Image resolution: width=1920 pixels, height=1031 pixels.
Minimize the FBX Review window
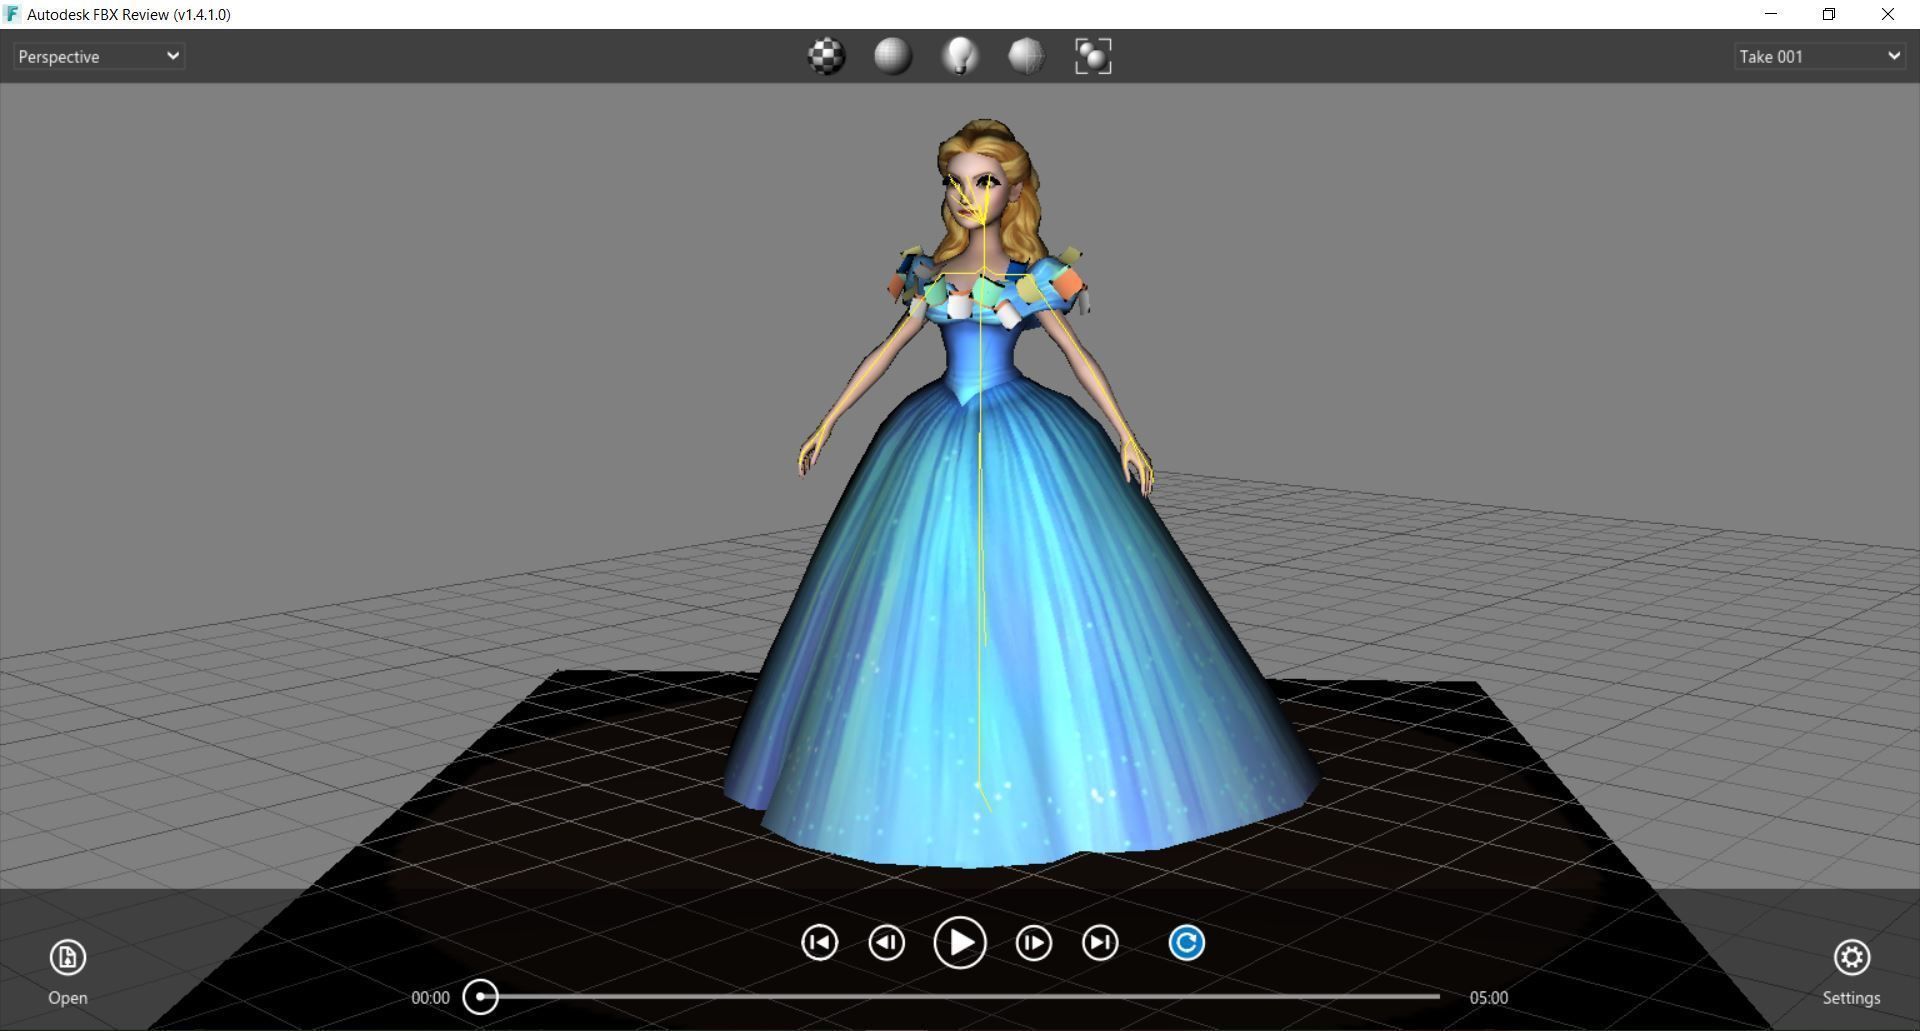point(1771,14)
